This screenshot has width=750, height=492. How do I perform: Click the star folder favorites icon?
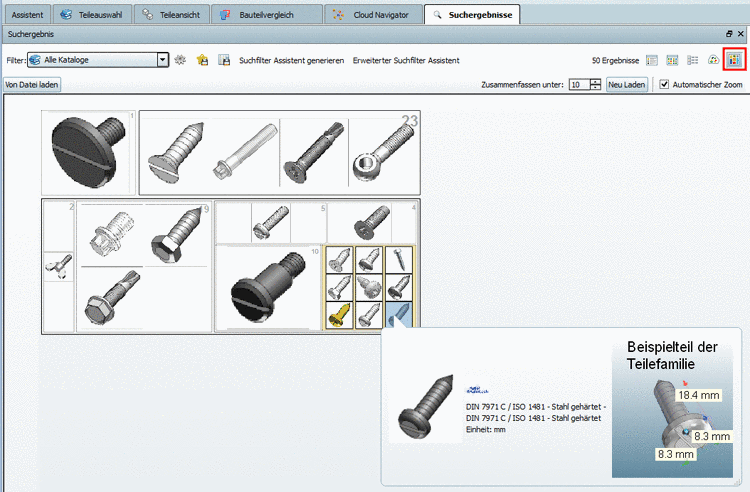click(202, 60)
